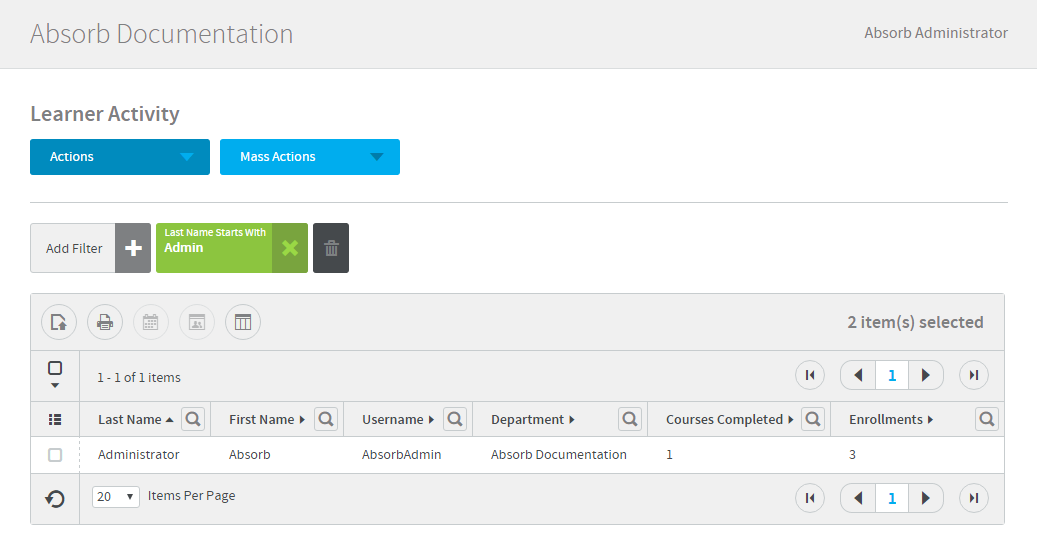Click the Absorb Documentation title

pyautogui.click(x=161, y=34)
